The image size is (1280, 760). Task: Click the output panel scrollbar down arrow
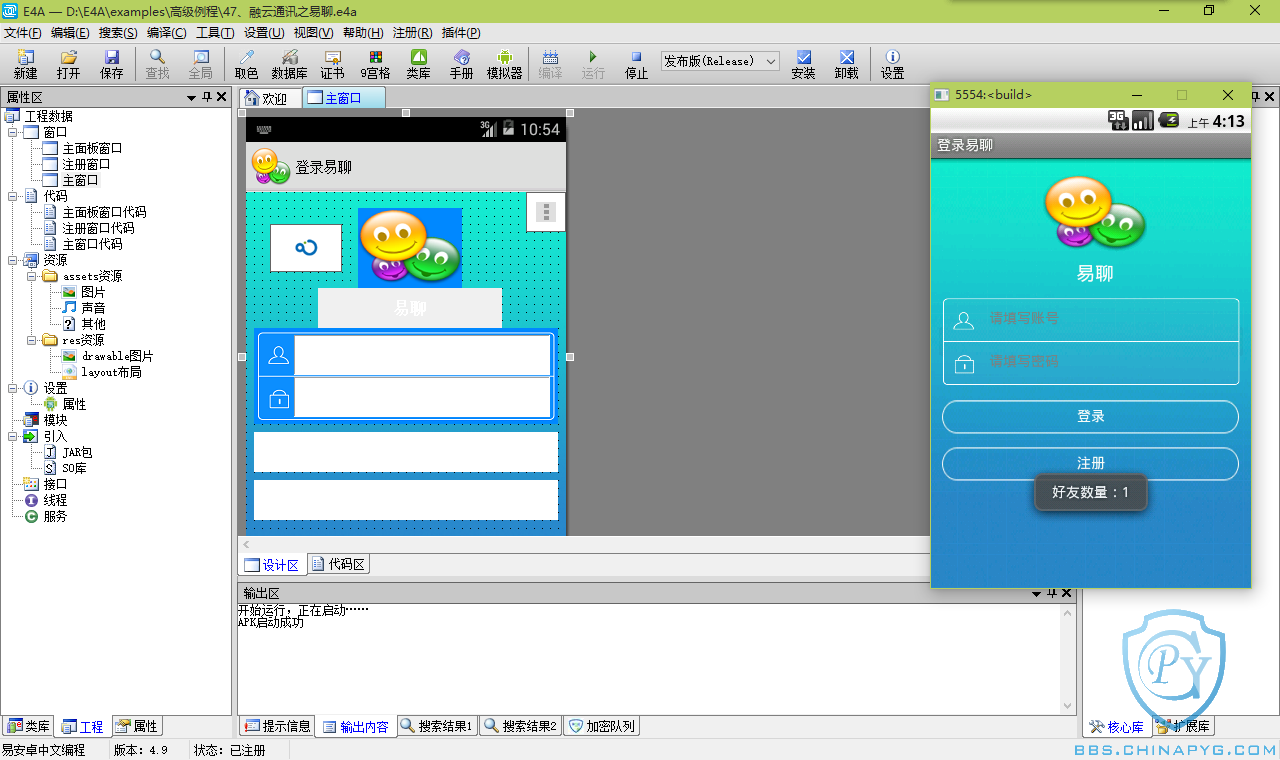point(1068,706)
